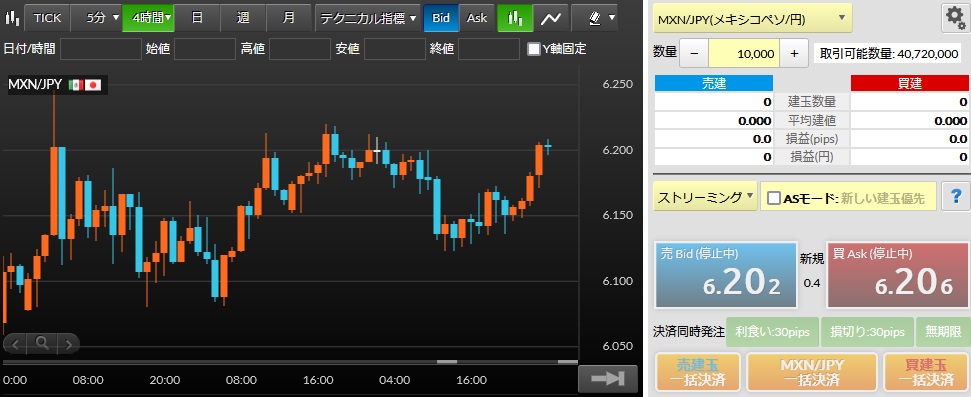Enable the ASモード checkbox
The height and width of the screenshot is (397, 971).
773,198
